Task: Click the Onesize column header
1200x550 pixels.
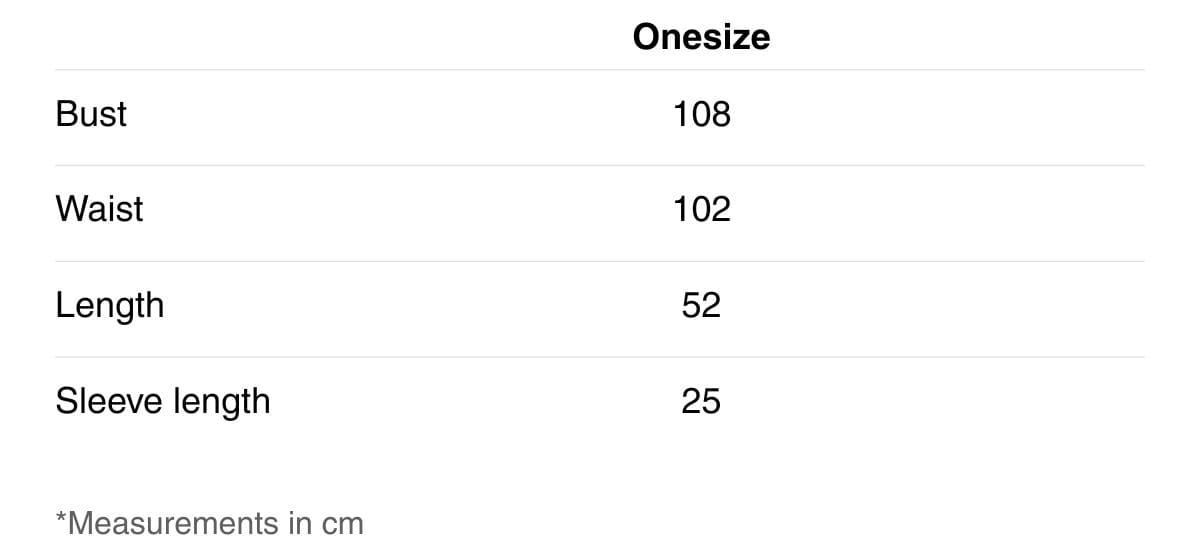Action: 701,37
